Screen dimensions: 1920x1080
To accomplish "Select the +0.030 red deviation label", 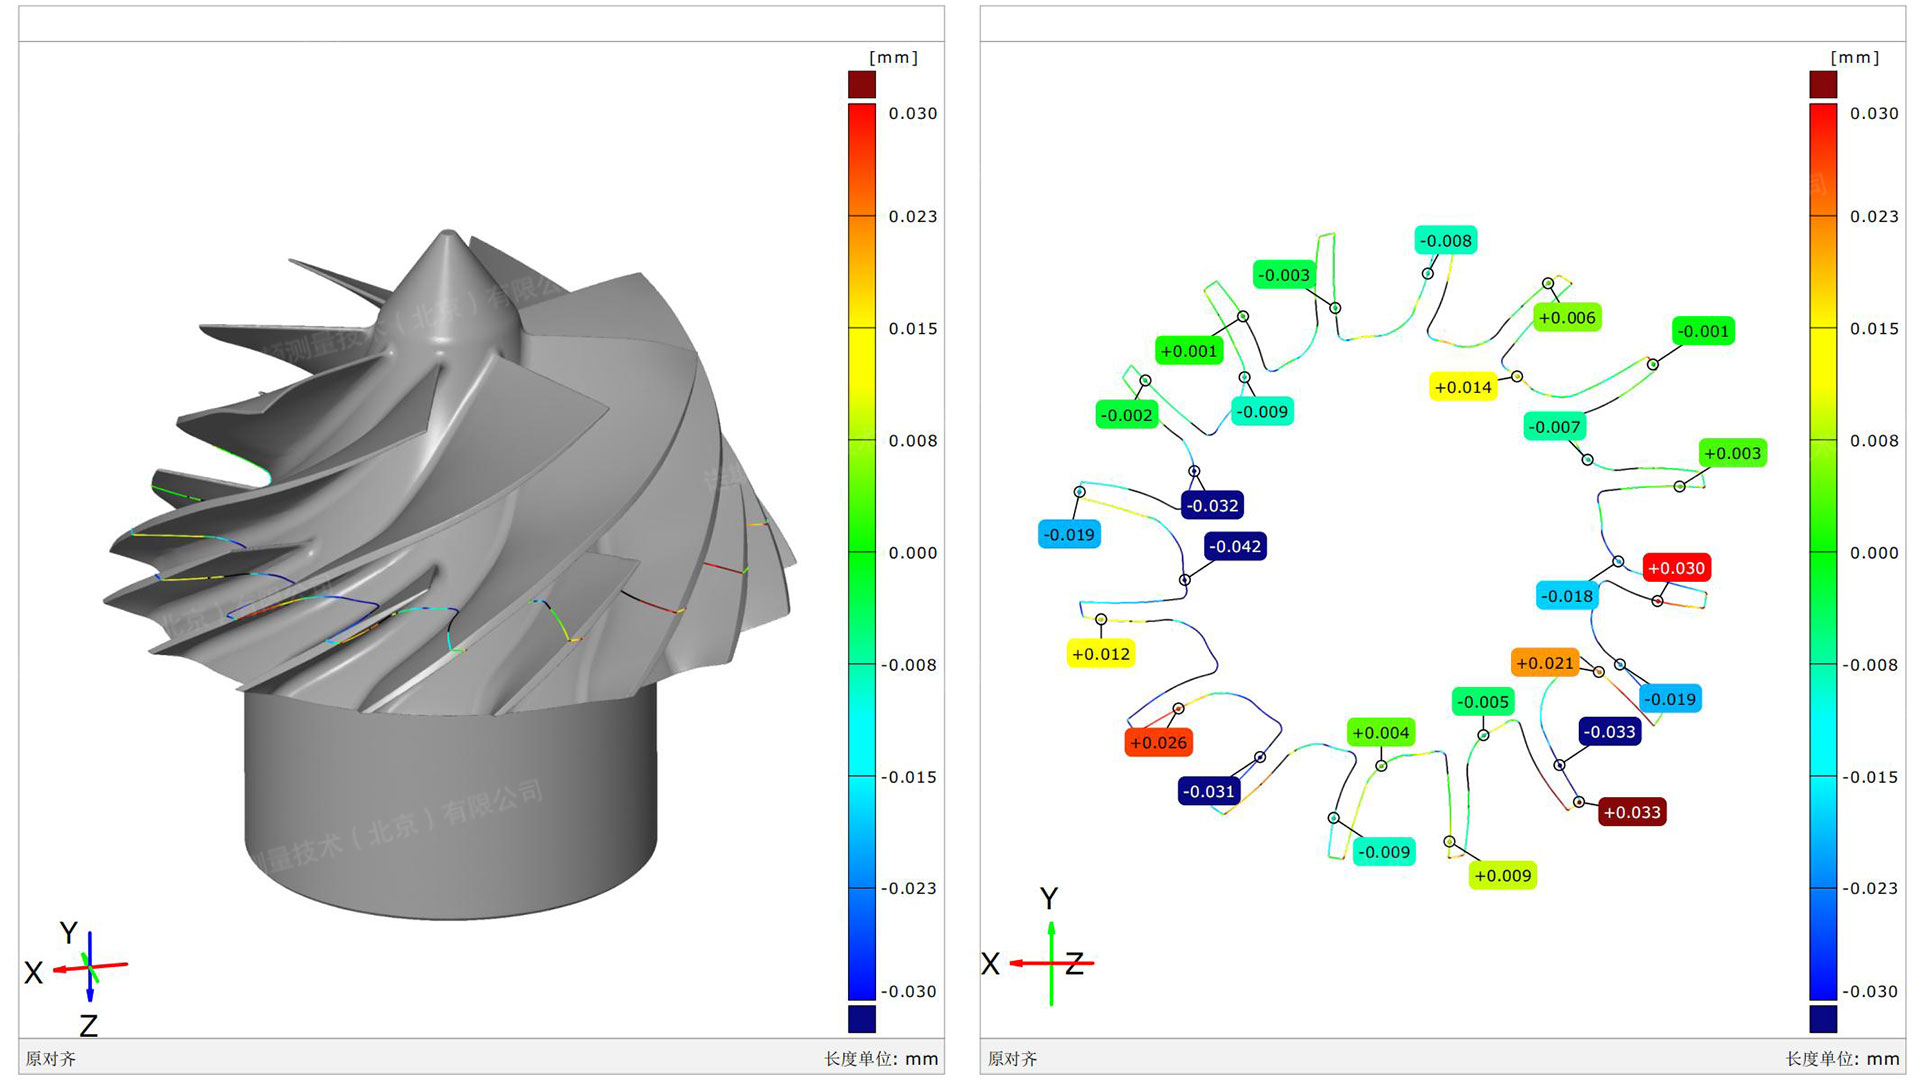I will (x=1676, y=568).
